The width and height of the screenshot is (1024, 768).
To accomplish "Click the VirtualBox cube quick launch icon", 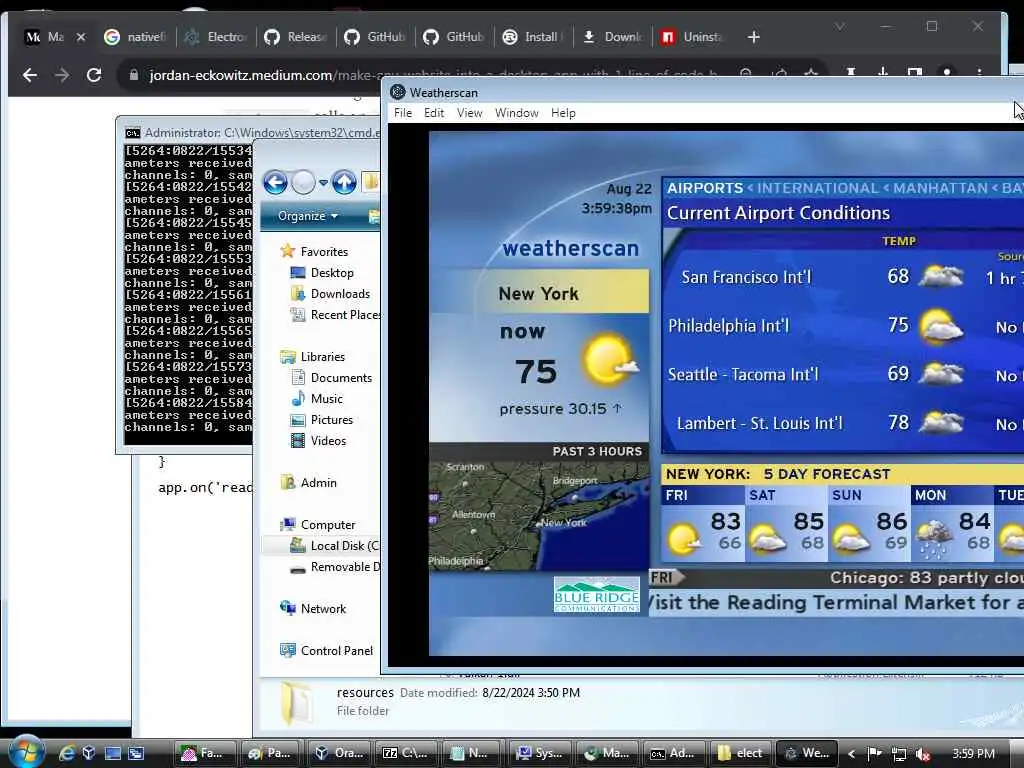I will click(89, 753).
